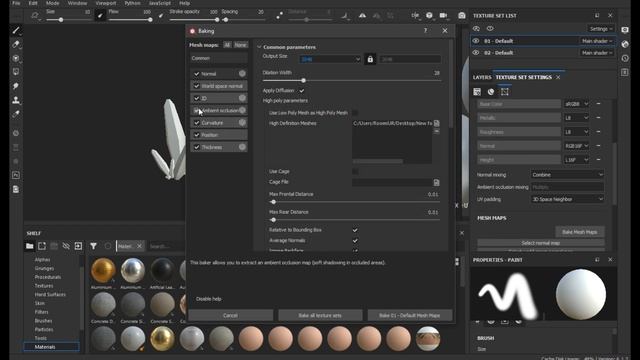The height and width of the screenshot is (360, 640).
Task: Select the Smudge tool
Action: tap(16, 86)
